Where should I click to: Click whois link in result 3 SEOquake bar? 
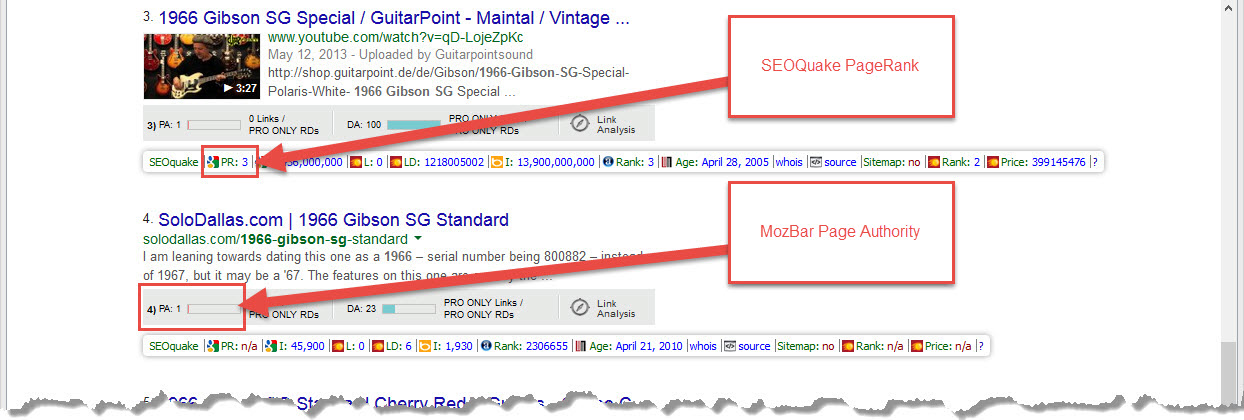(x=788, y=162)
